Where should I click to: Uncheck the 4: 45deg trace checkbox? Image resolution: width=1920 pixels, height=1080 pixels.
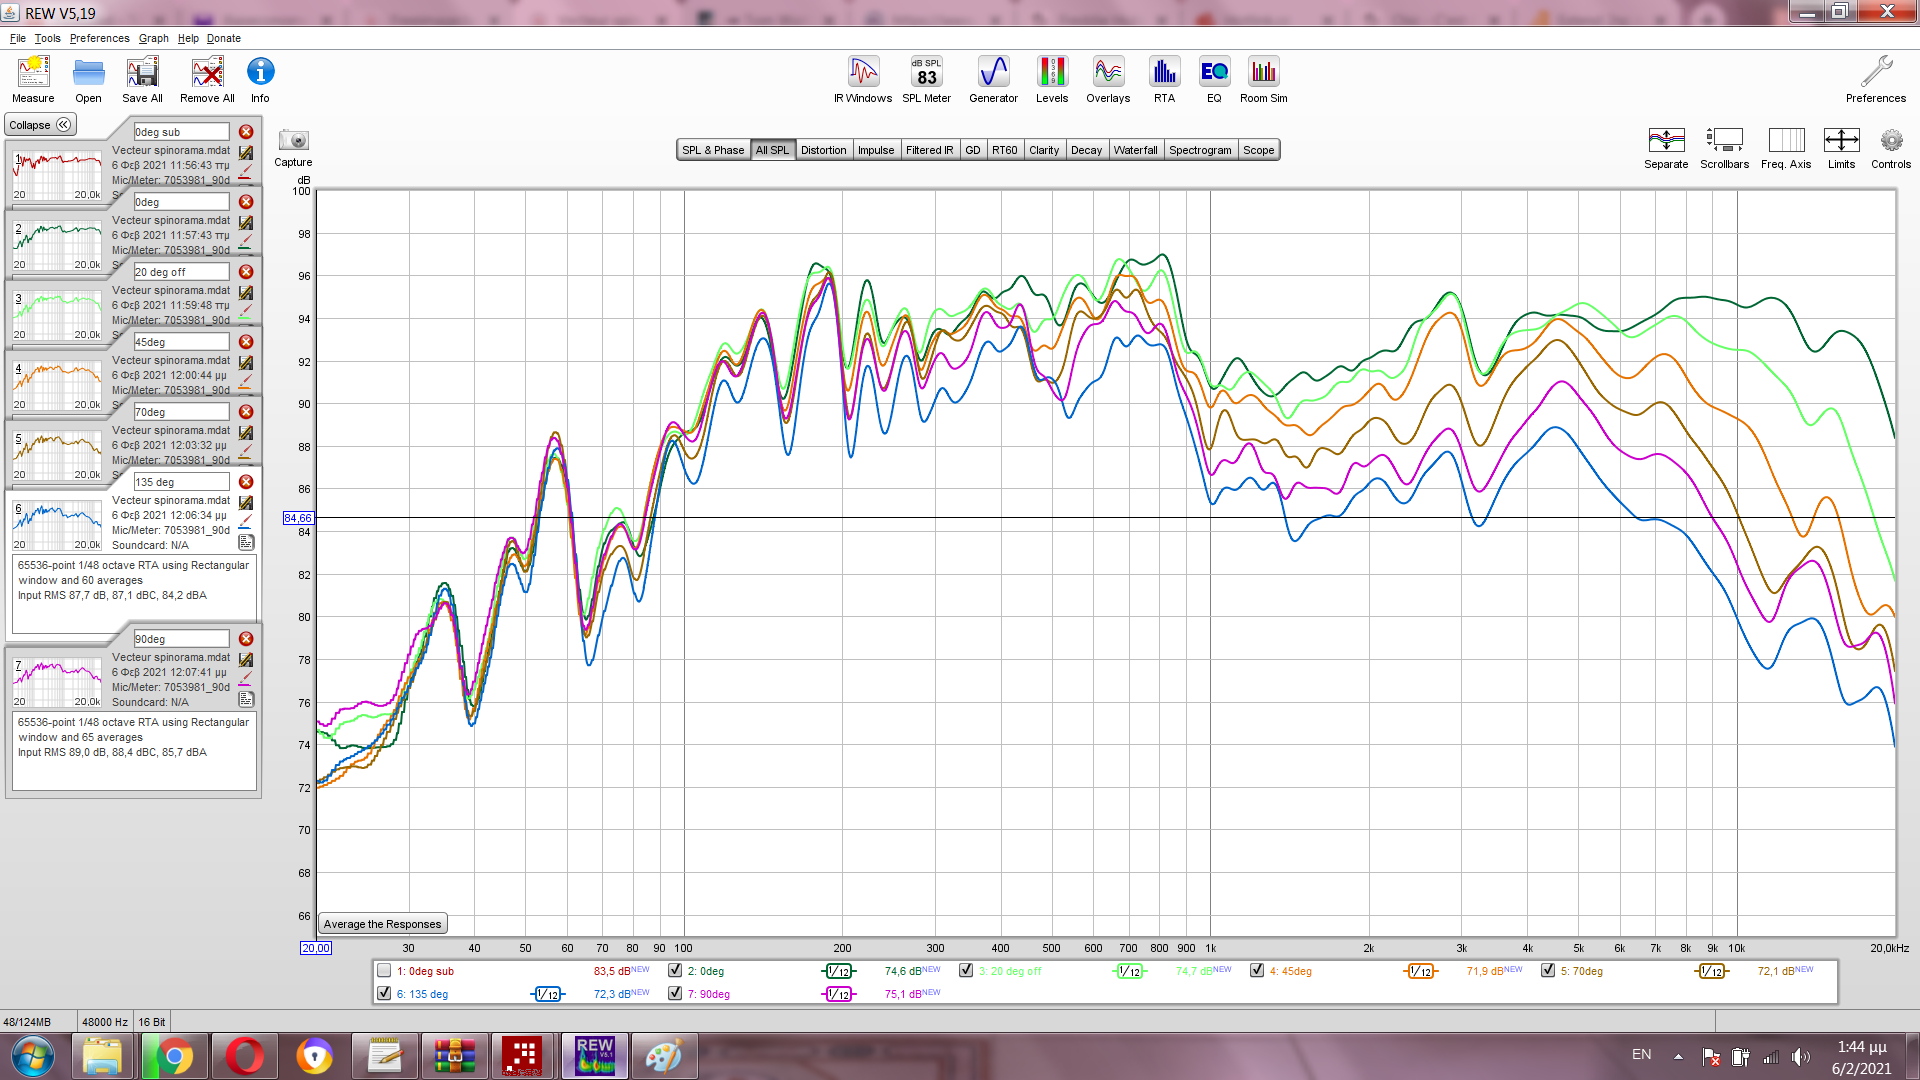(x=1257, y=971)
